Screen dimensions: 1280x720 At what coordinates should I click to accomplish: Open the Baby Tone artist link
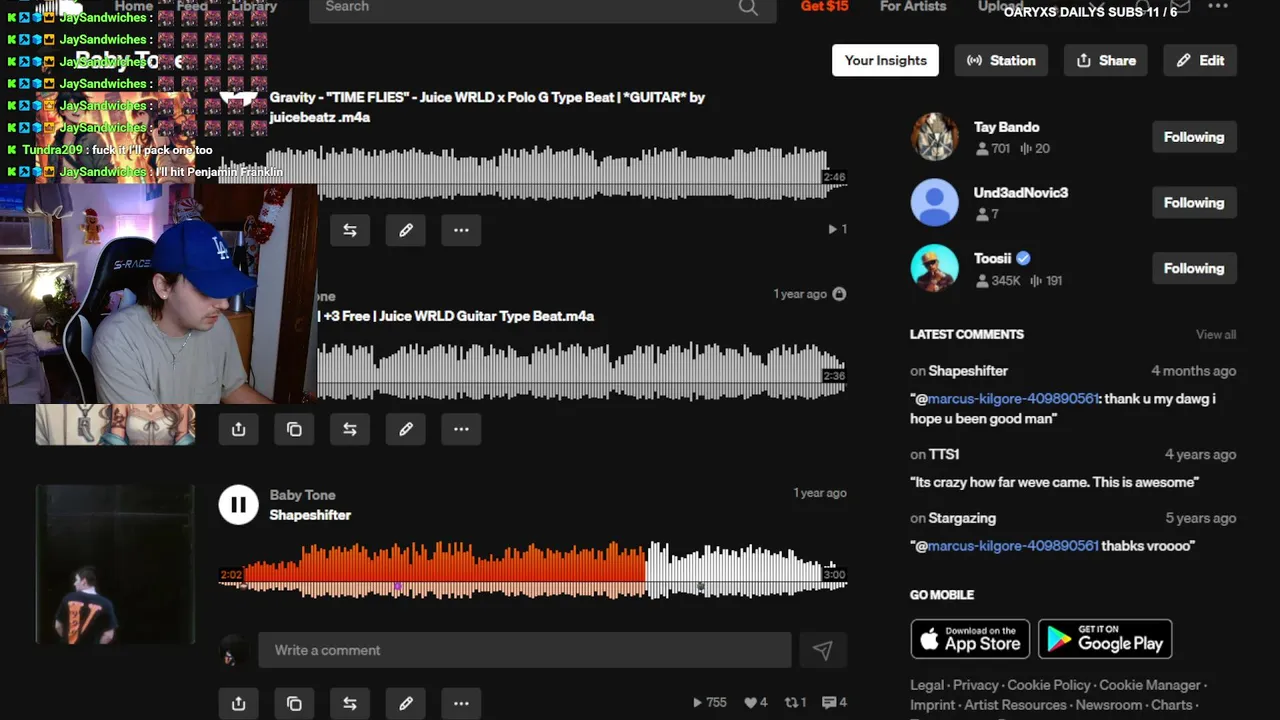pos(302,495)
